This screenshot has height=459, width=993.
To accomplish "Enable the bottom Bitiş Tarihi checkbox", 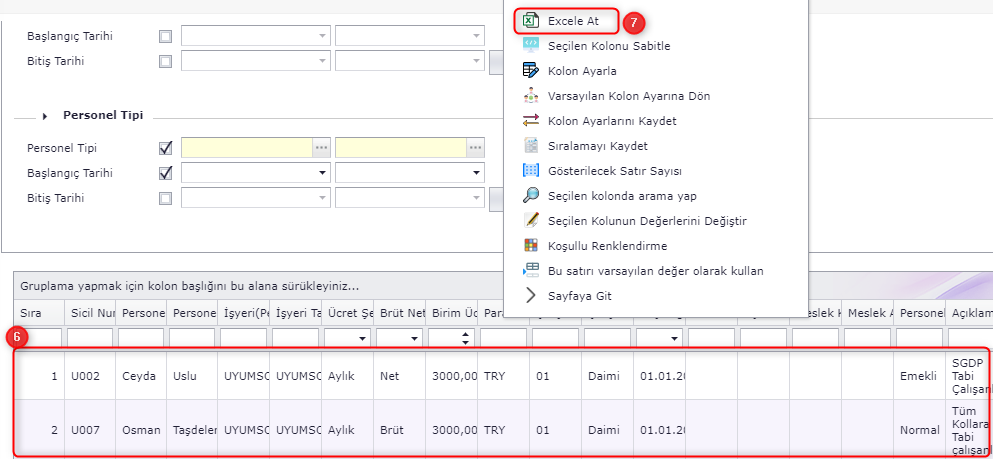I will (x=166, y=198).
